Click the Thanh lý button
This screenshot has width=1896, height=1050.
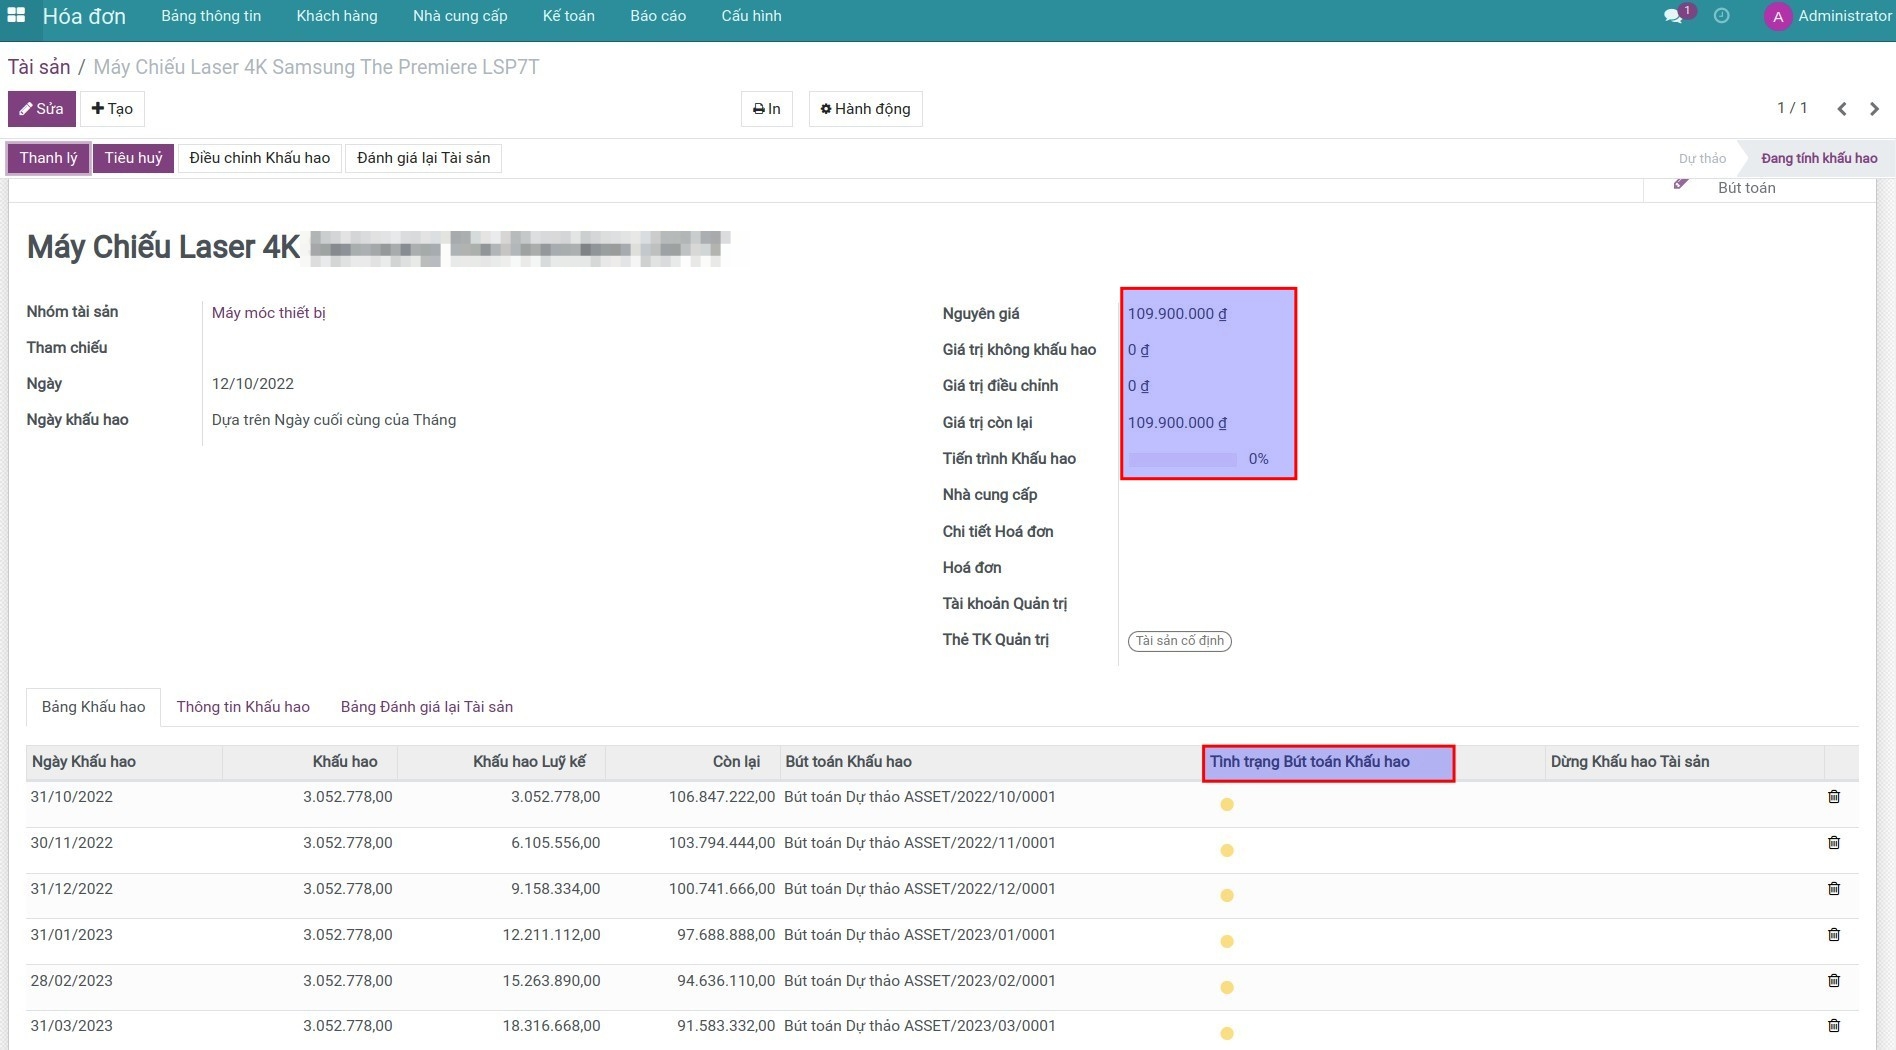[48, 158]
